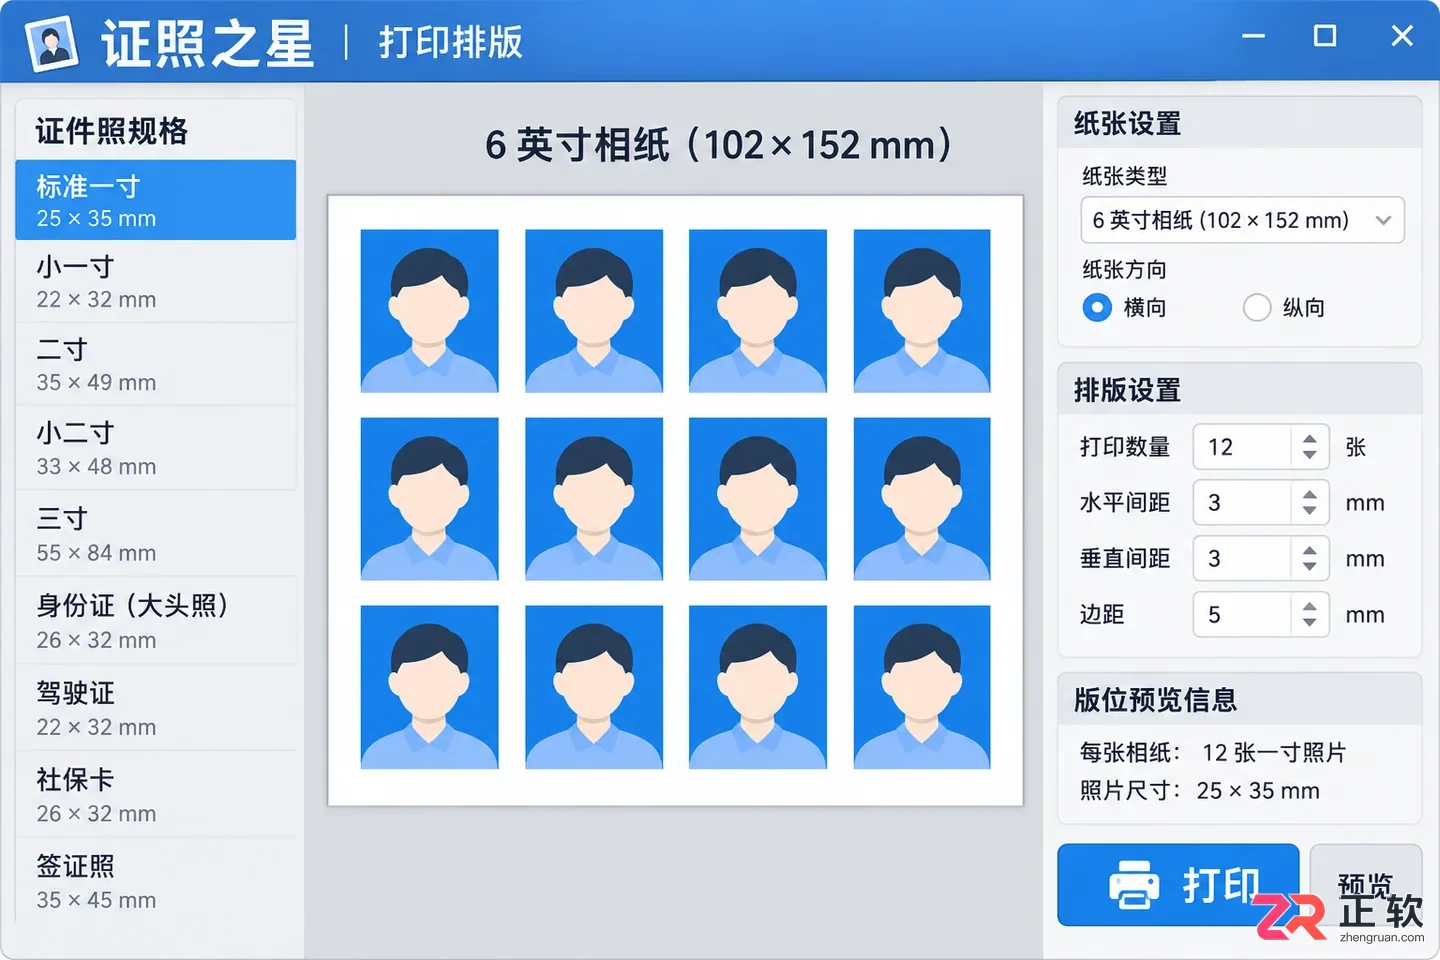This screenshot has height=960, width=1440.
Task: Click the 6 英寸相纸 preview heading
Action: [x=719, y=145]
